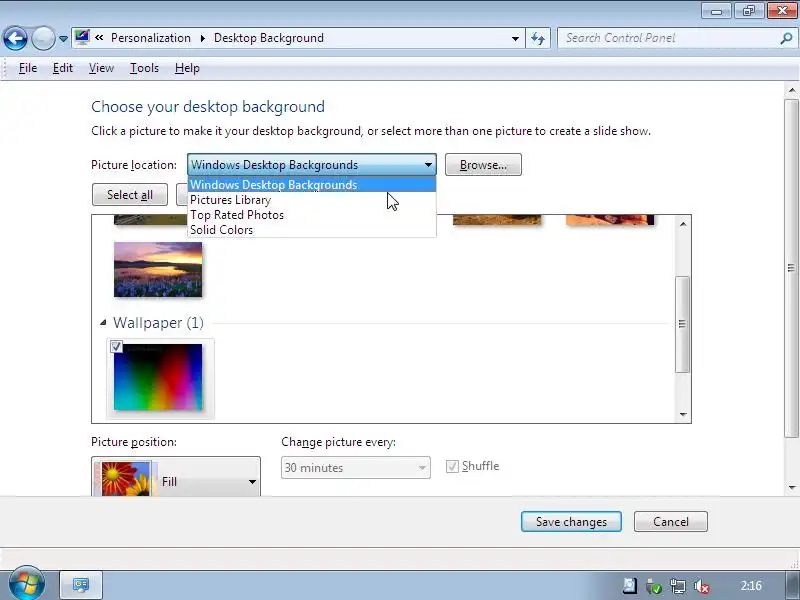Open the Tools menu
Screen dimensions: 800x600
pos(144,68)
